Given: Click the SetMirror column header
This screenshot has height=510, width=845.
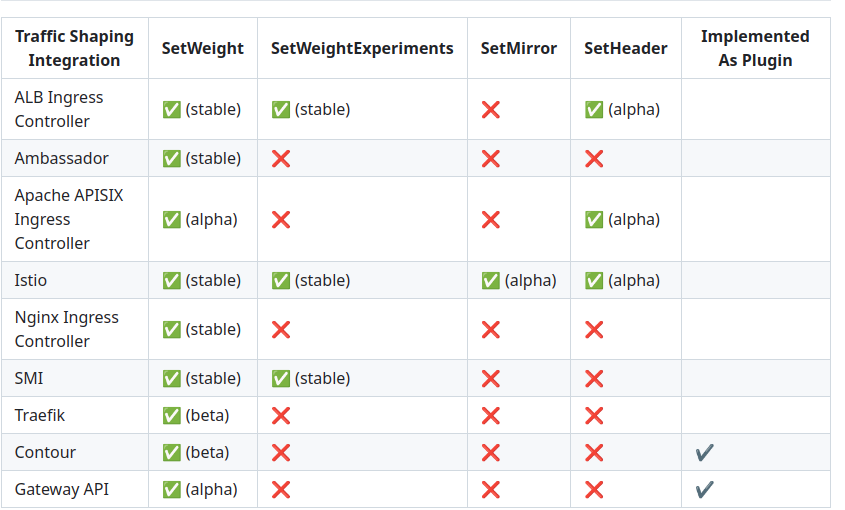Looking at the screenshot, I should tap(518, 49).
